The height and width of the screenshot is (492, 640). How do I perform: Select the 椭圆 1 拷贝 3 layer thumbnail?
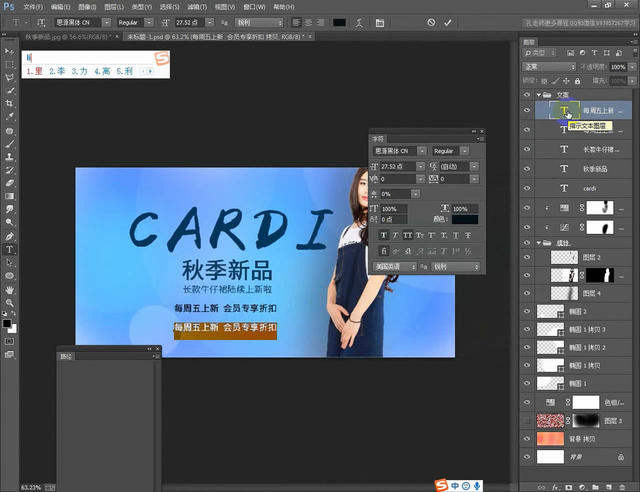click(x=550, y=329)
